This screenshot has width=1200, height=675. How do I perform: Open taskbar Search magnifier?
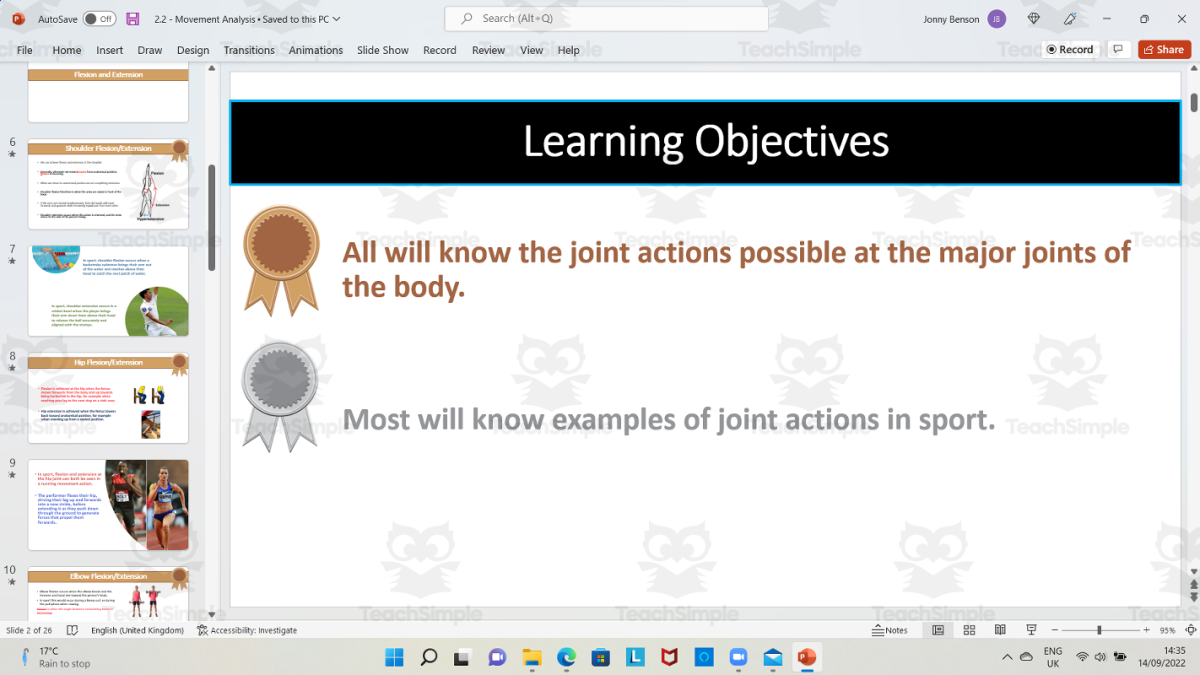tap(429, 657)
